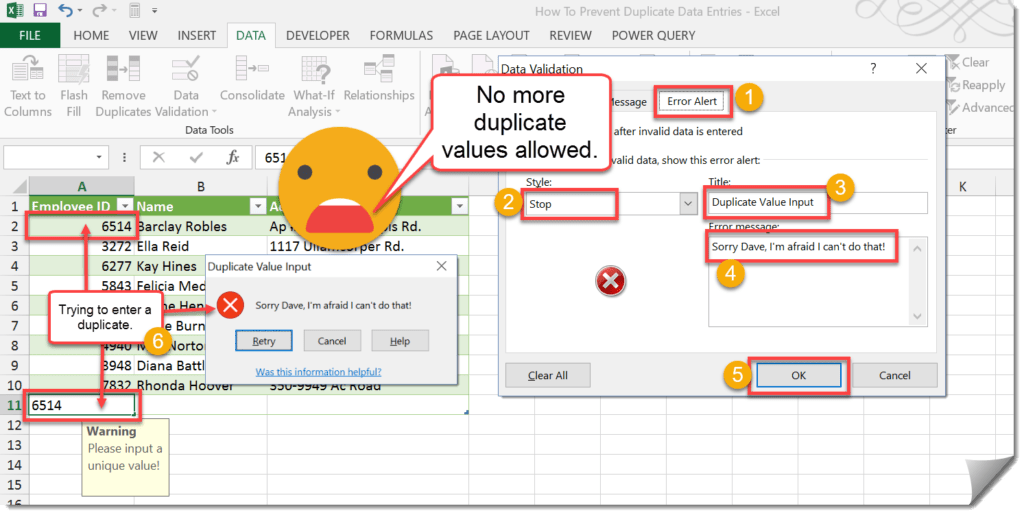
Task: Open the Style dropdown showing Stop
Action: pyautogui.click(x=688, y=204)
